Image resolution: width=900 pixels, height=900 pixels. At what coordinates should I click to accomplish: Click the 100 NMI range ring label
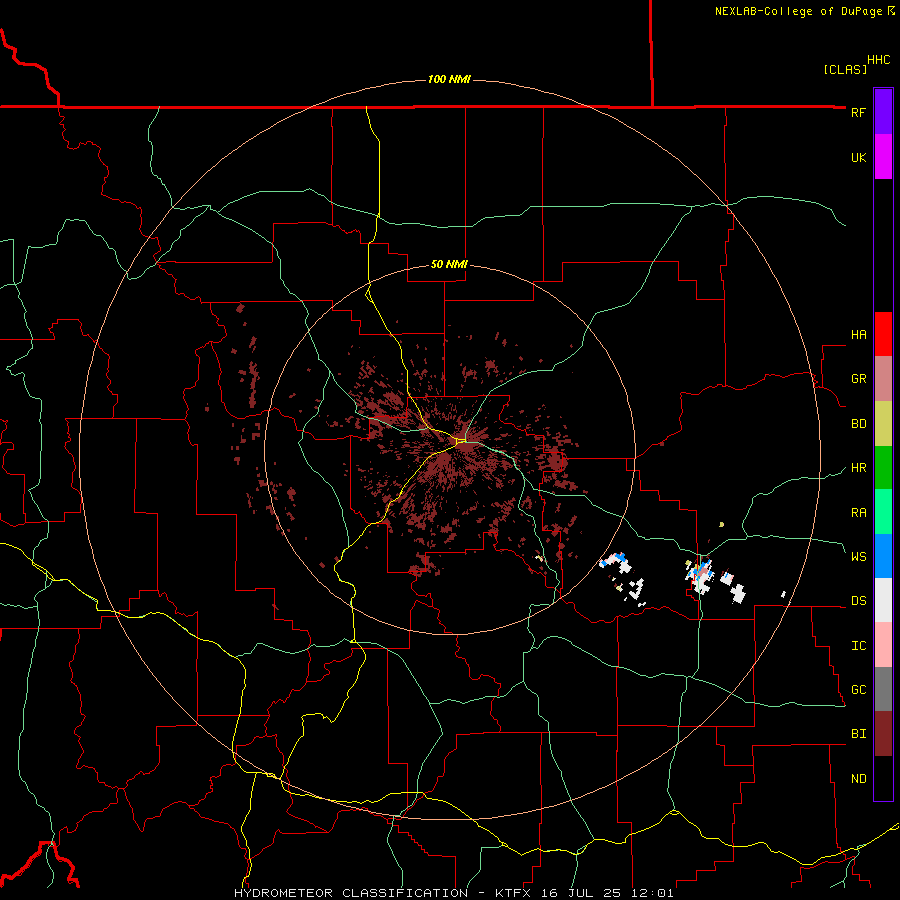[449, 79]
